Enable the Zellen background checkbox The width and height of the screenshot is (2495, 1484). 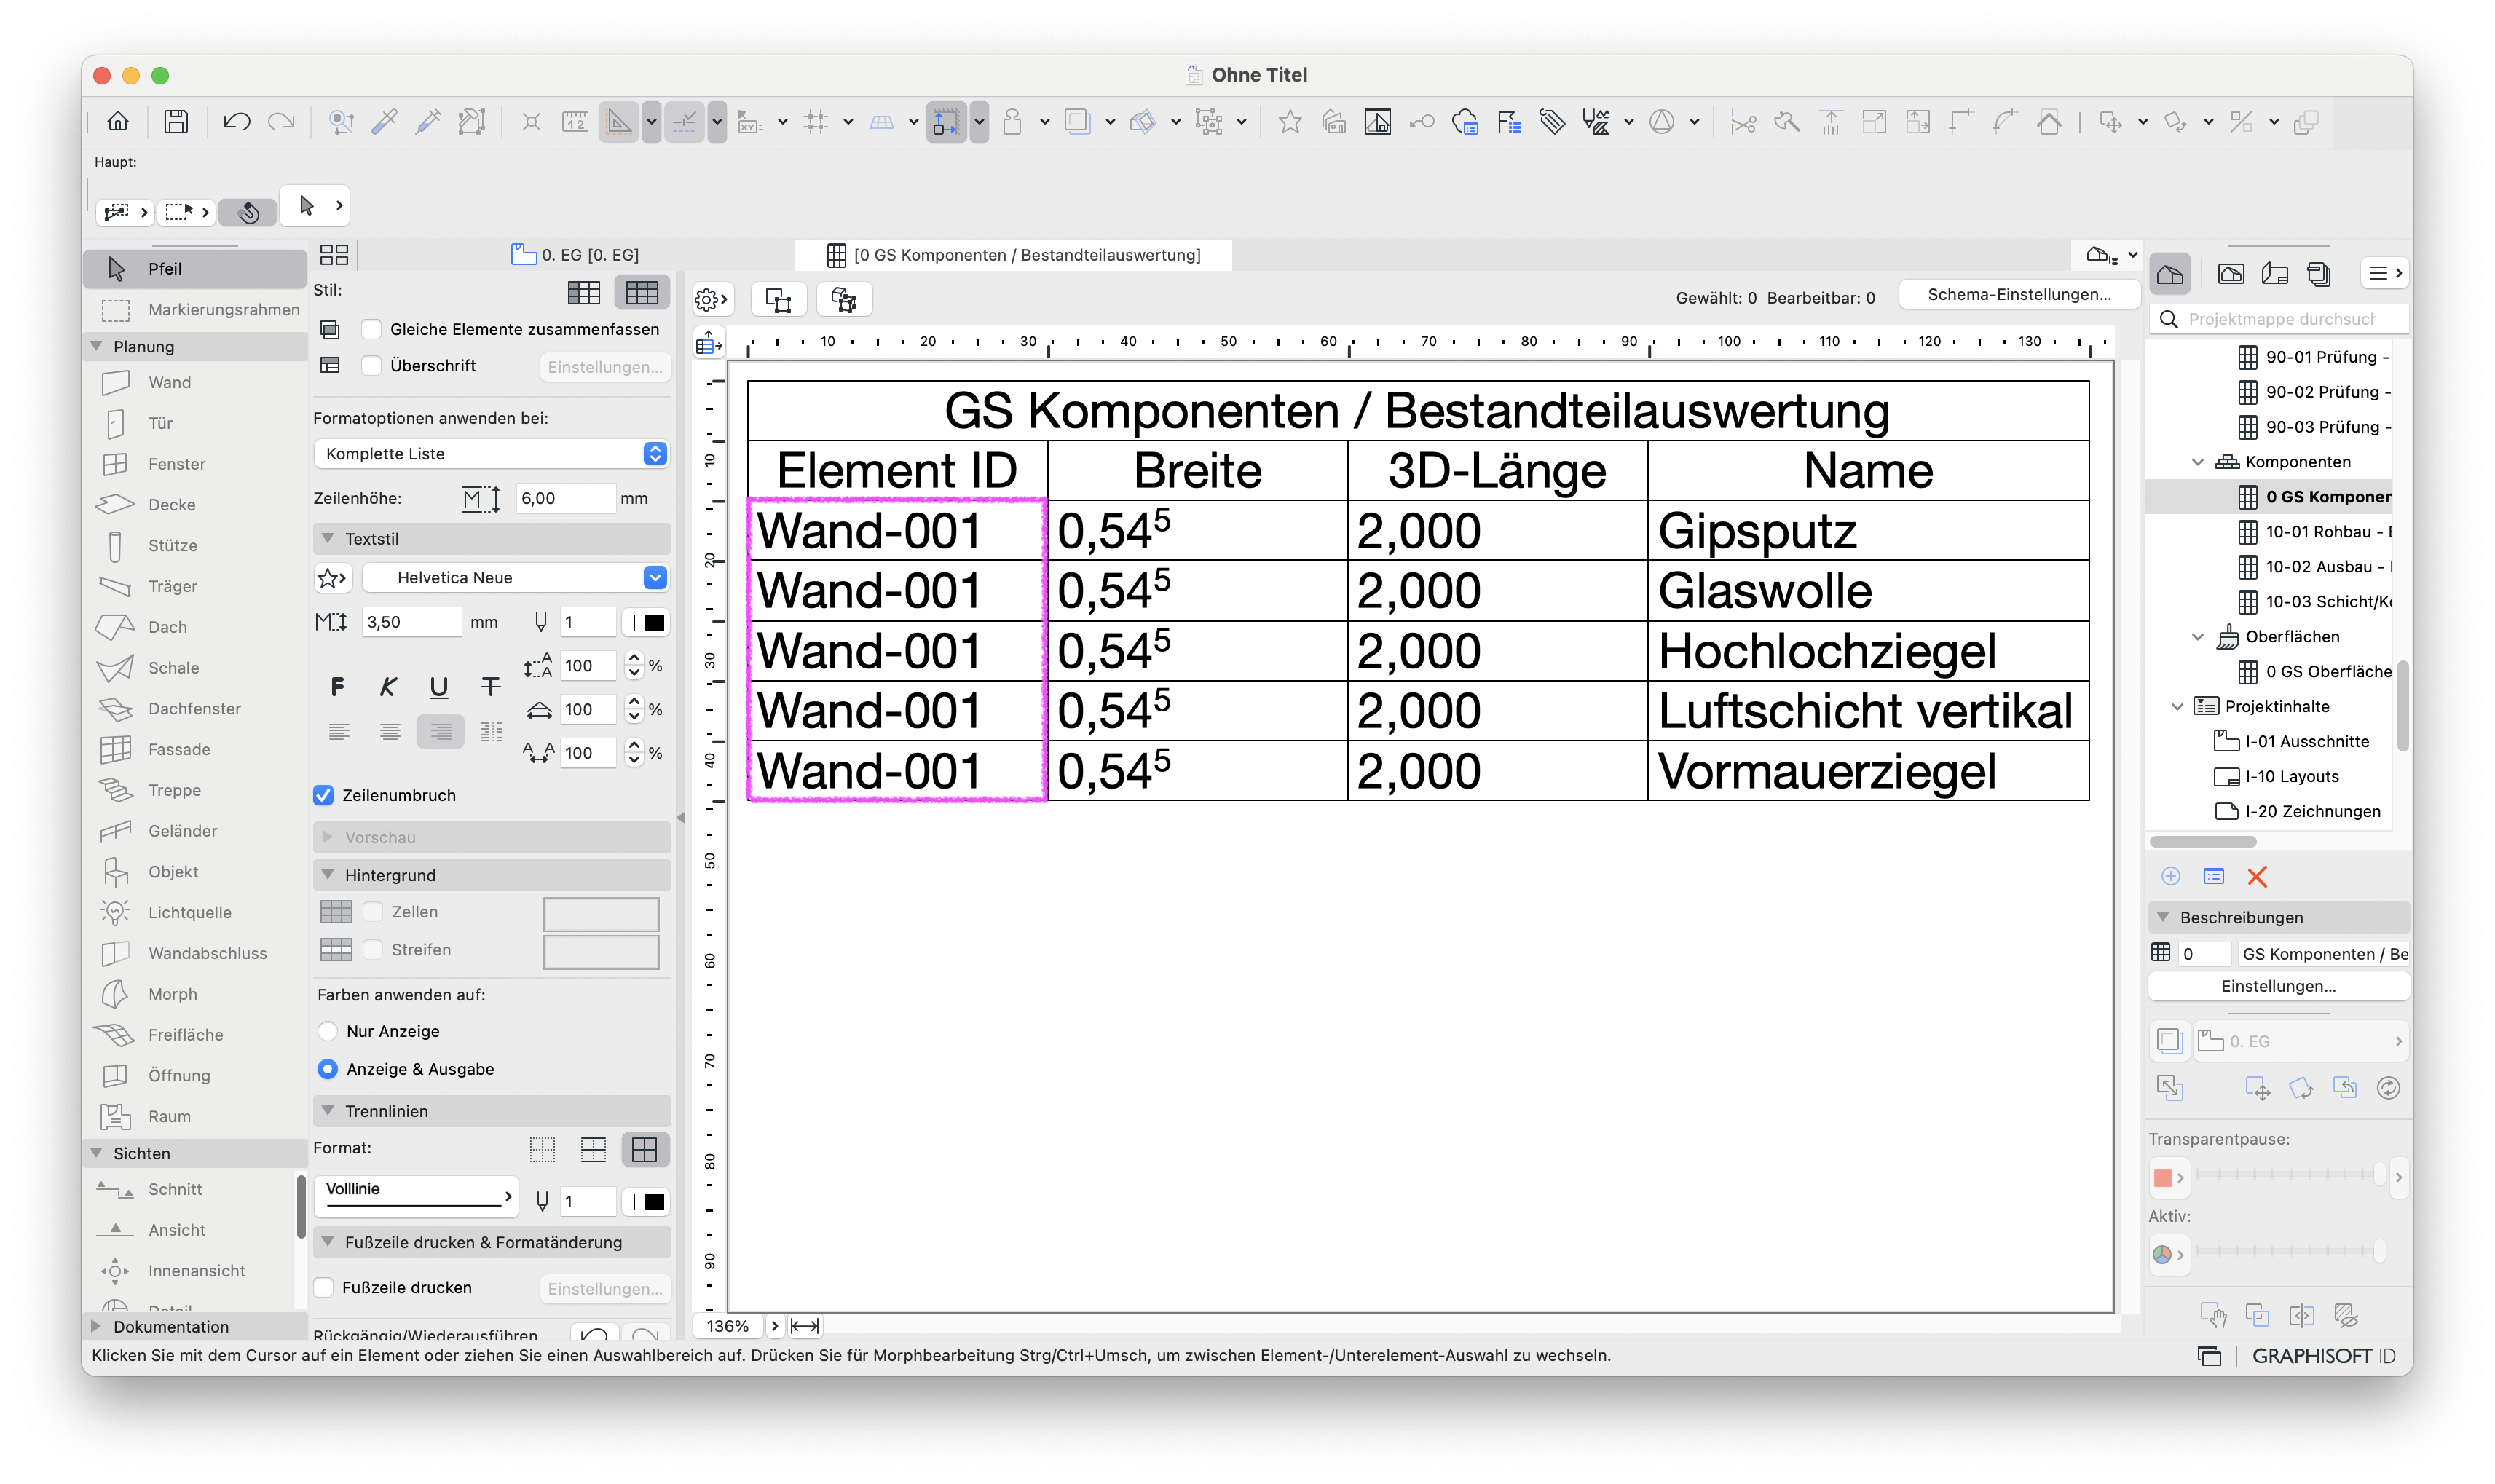pyautogui.click(x=373, y=912)
